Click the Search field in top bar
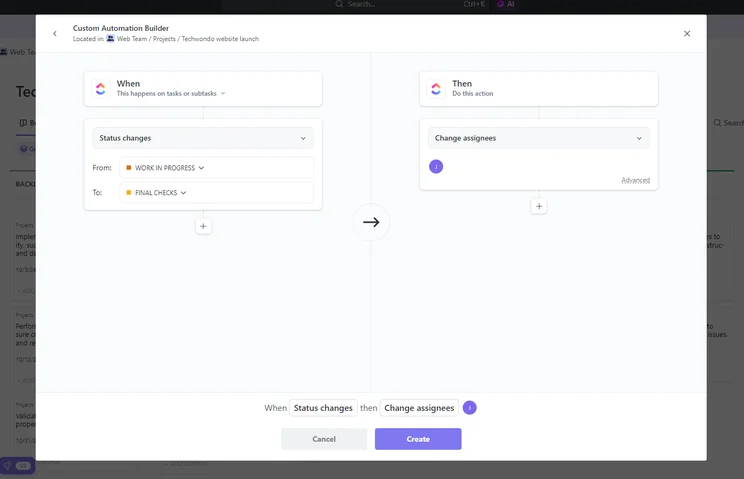Image resolution: width=744 pixels, height=479 pixels. point(356,4)
